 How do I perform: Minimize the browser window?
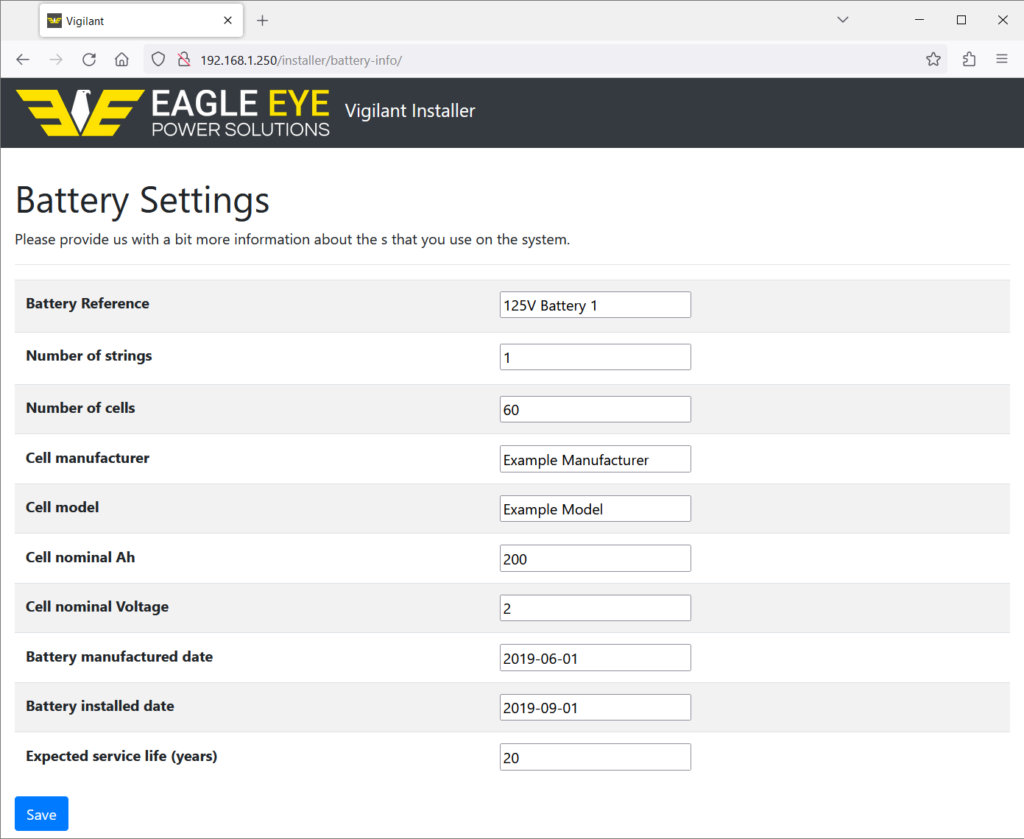pos(920,20)
